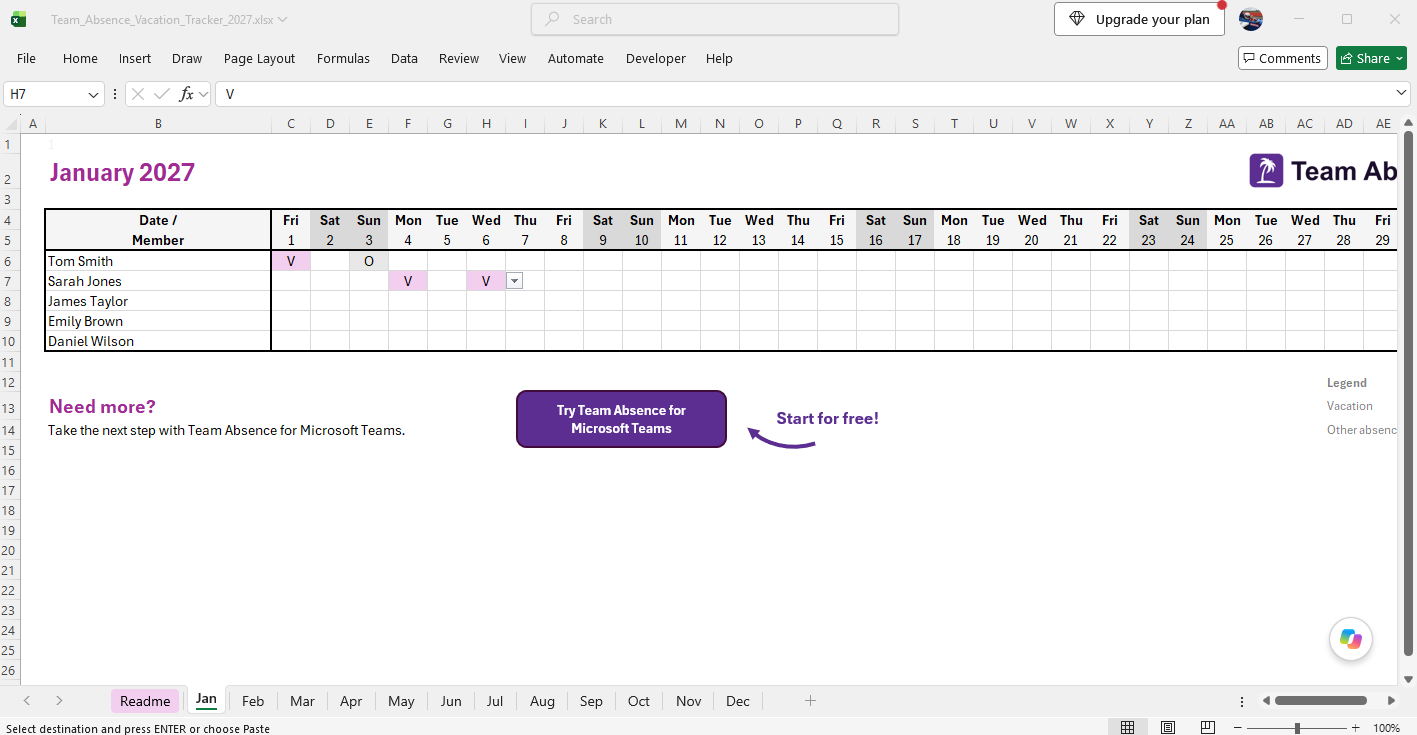Click the Insert Function fx icon
Screen dimensions: 1417x735
186,94
